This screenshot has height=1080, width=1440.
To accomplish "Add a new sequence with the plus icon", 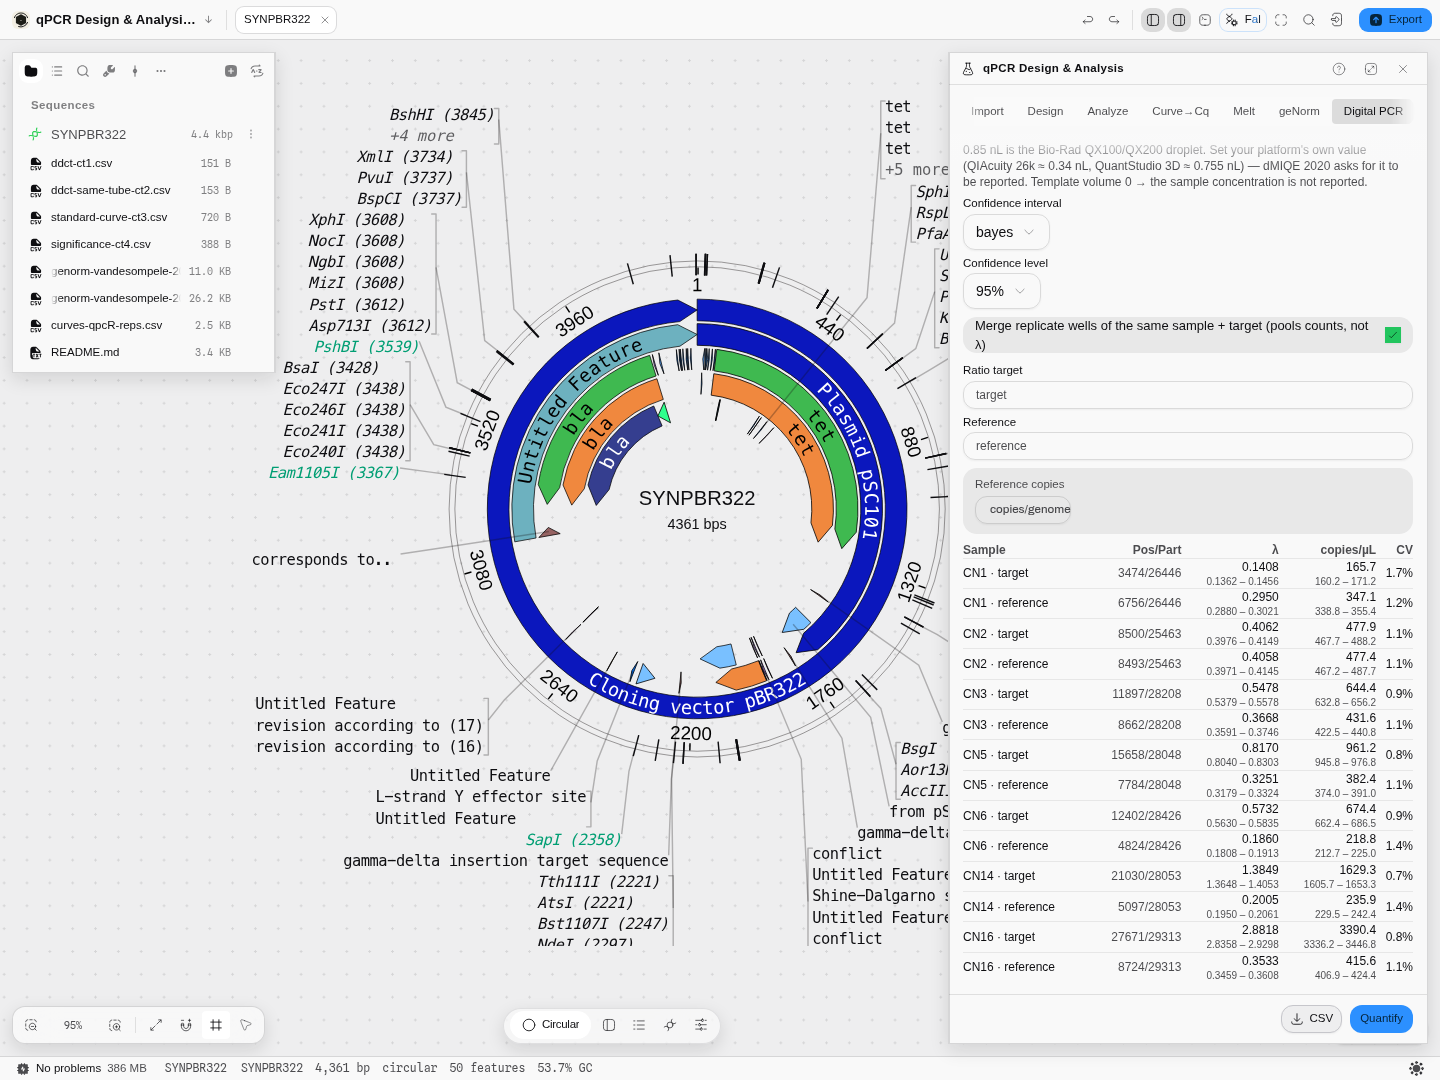I will 231,71.
